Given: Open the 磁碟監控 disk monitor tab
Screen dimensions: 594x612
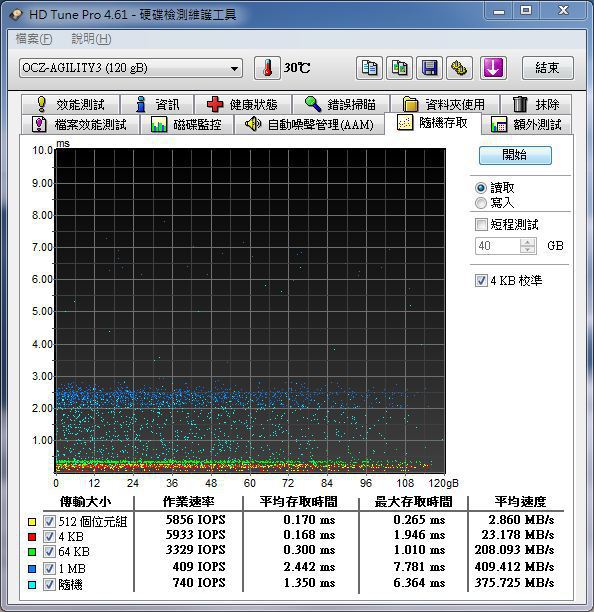Looking at the screenshot, I should (187, 125).
